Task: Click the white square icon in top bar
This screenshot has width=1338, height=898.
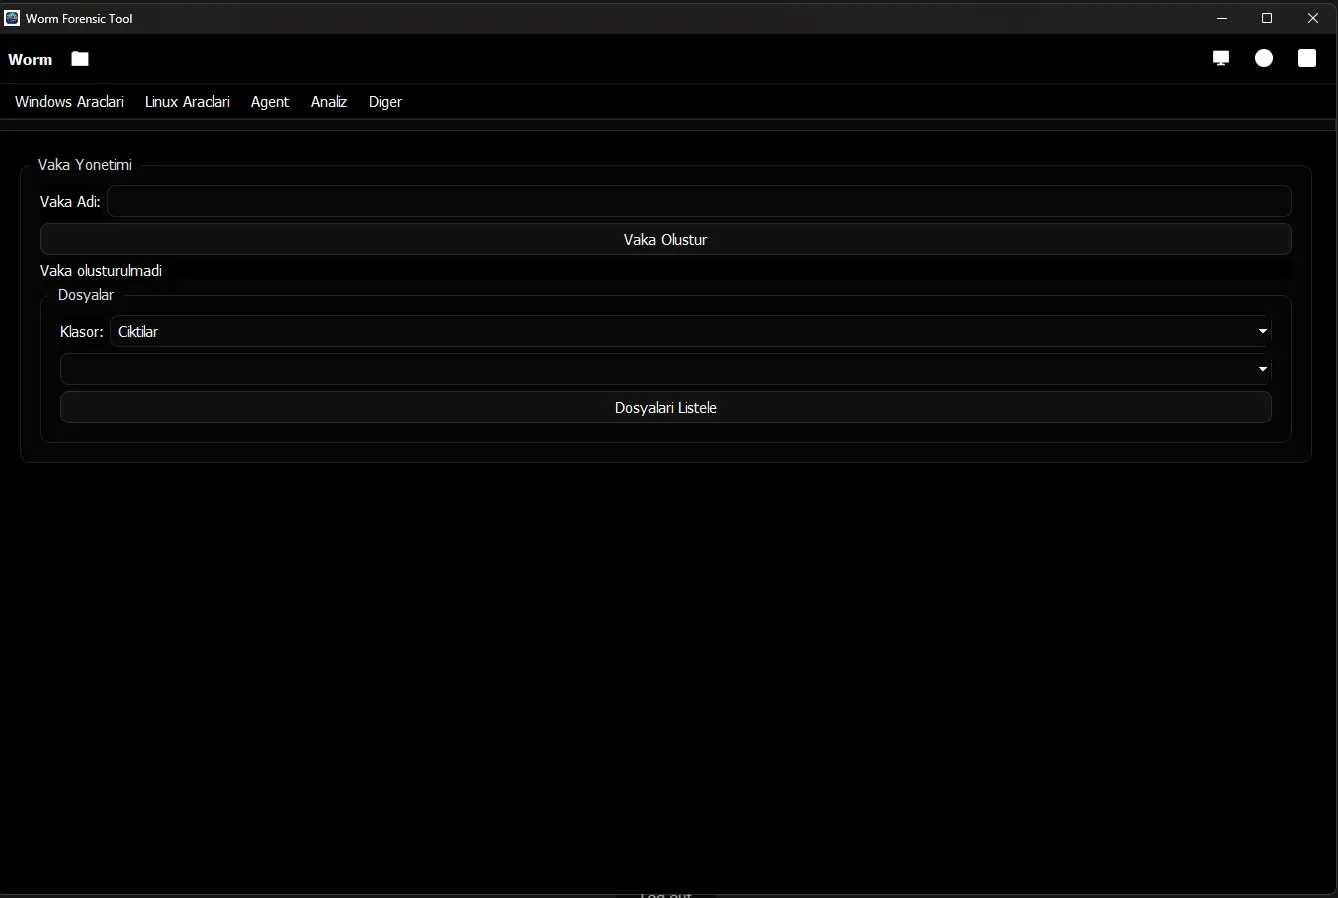Action: 1307,58
